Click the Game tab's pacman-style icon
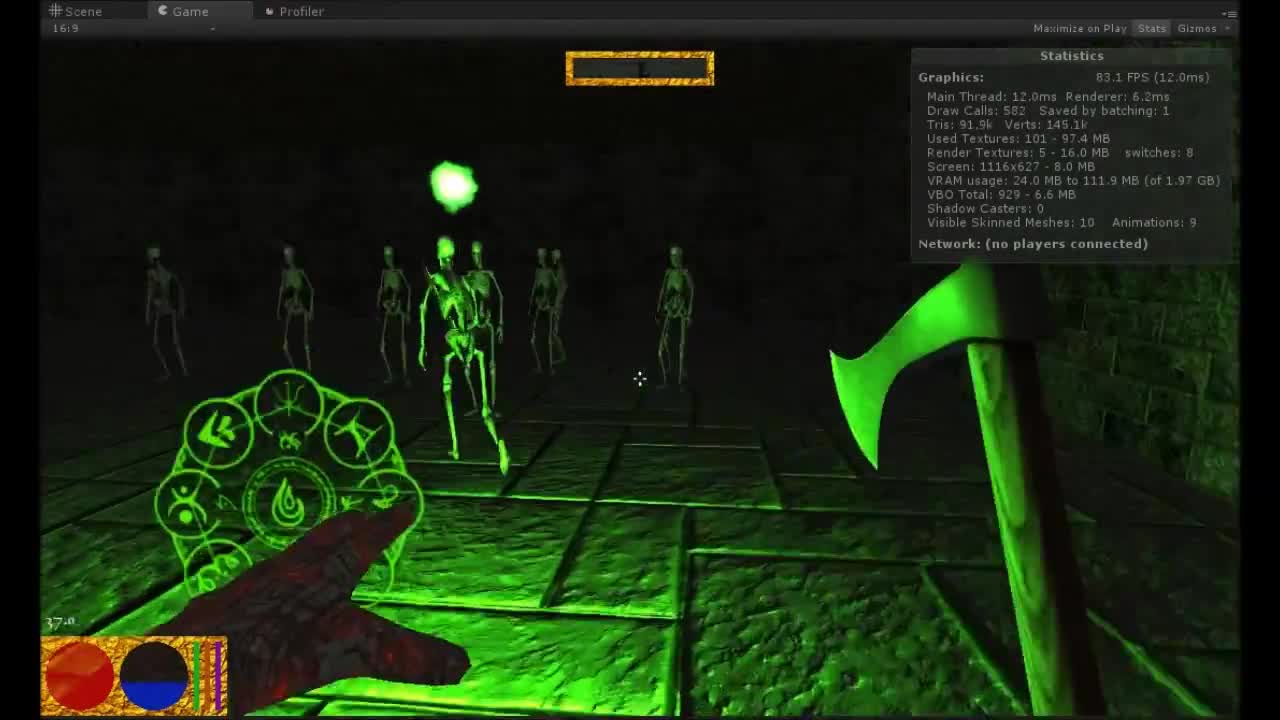 pos(161,11)
